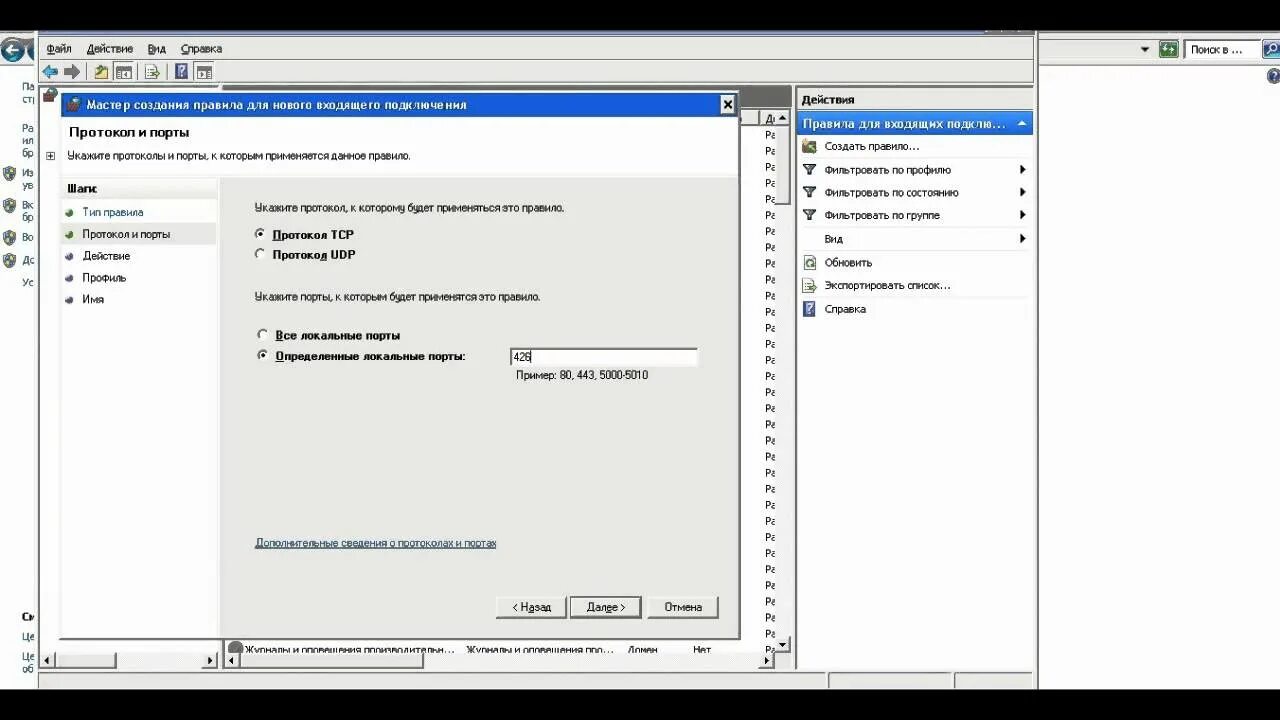Expand the plus box beside the wizard description

pos(51,156)
